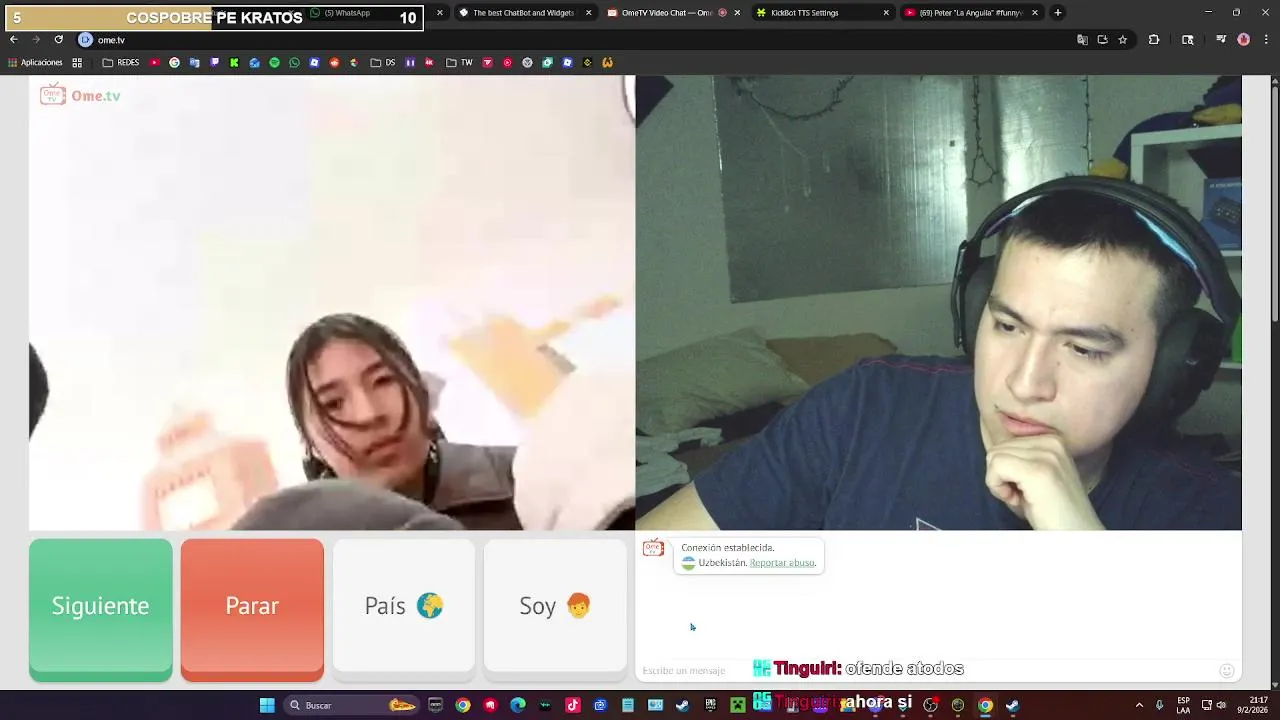
Task: Open the Google bookmark icon
Action: pyautogui.click(x=174, y=62)
